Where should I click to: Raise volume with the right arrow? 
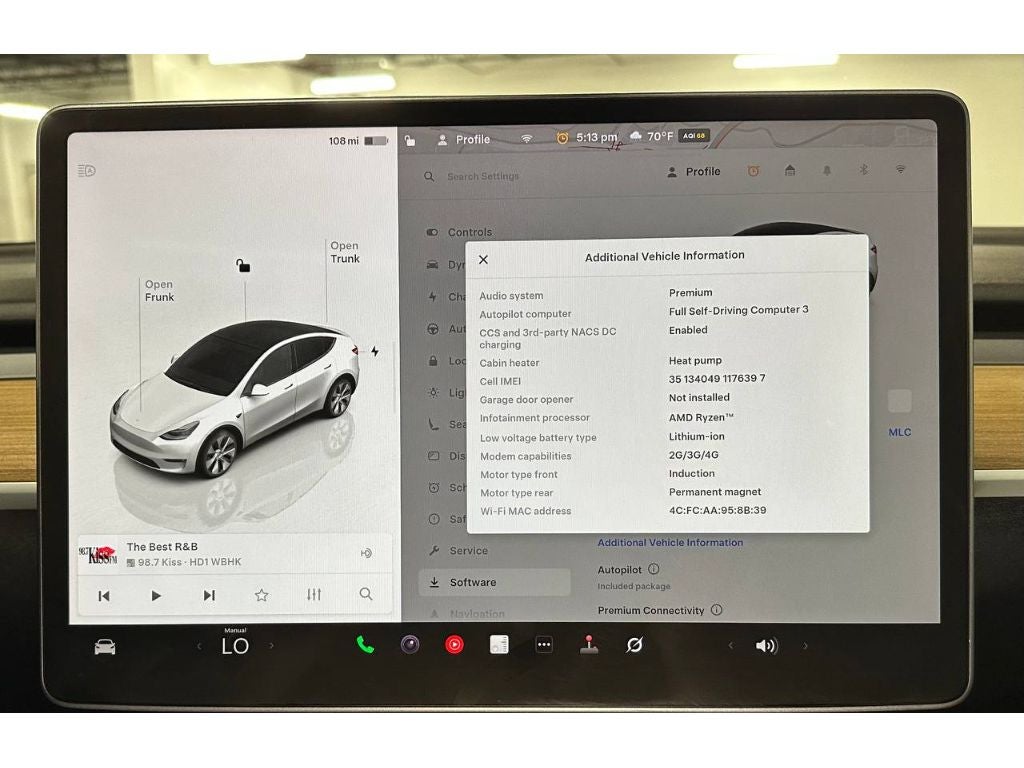(x=805, y=646)
